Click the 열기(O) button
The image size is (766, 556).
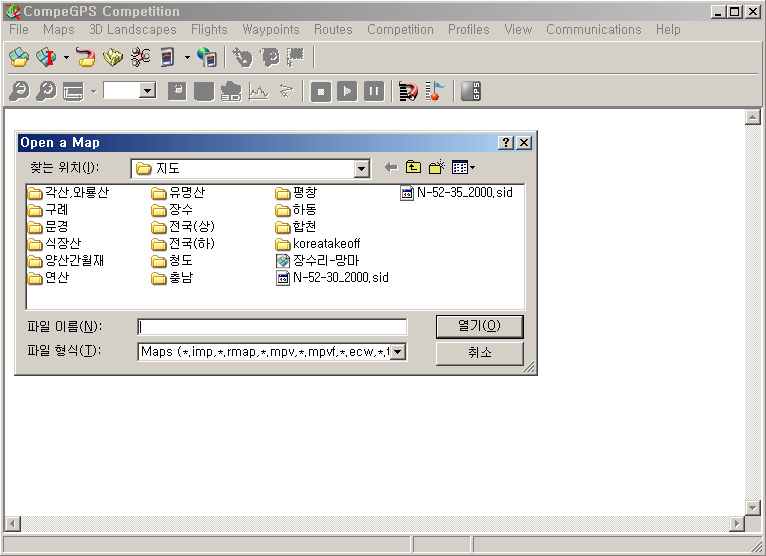(x=479, y=326)
